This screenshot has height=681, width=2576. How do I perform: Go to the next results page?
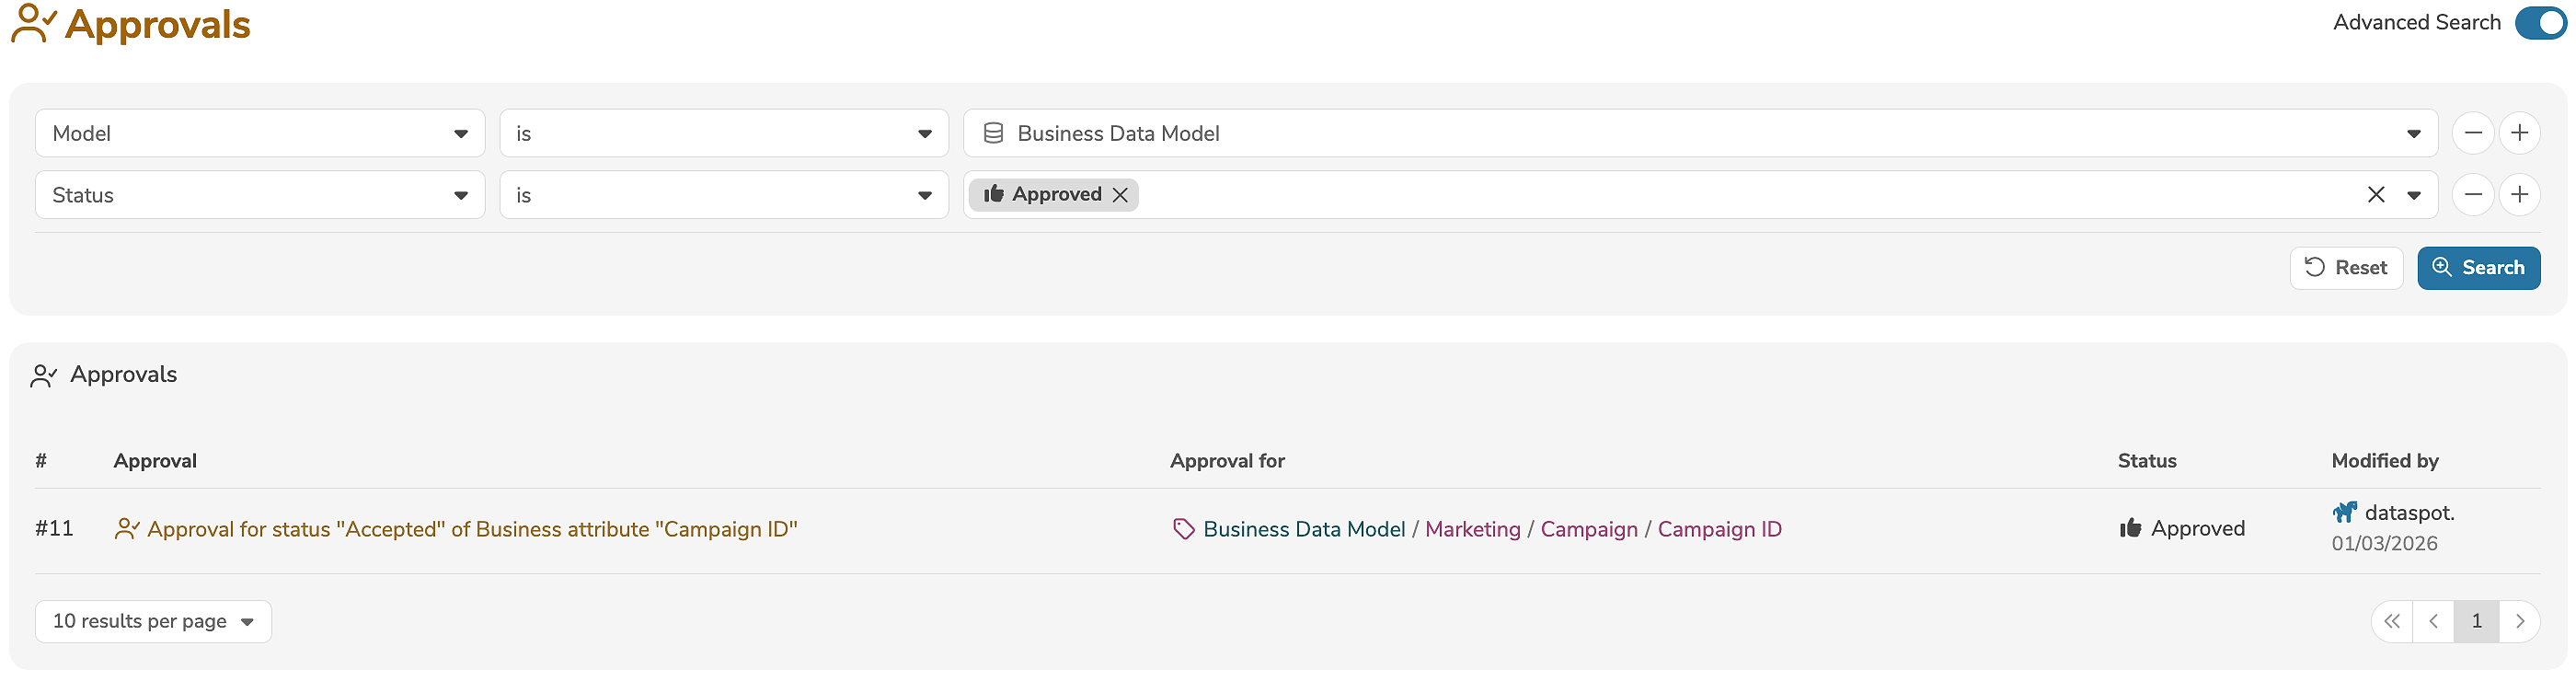point(2519,621)
